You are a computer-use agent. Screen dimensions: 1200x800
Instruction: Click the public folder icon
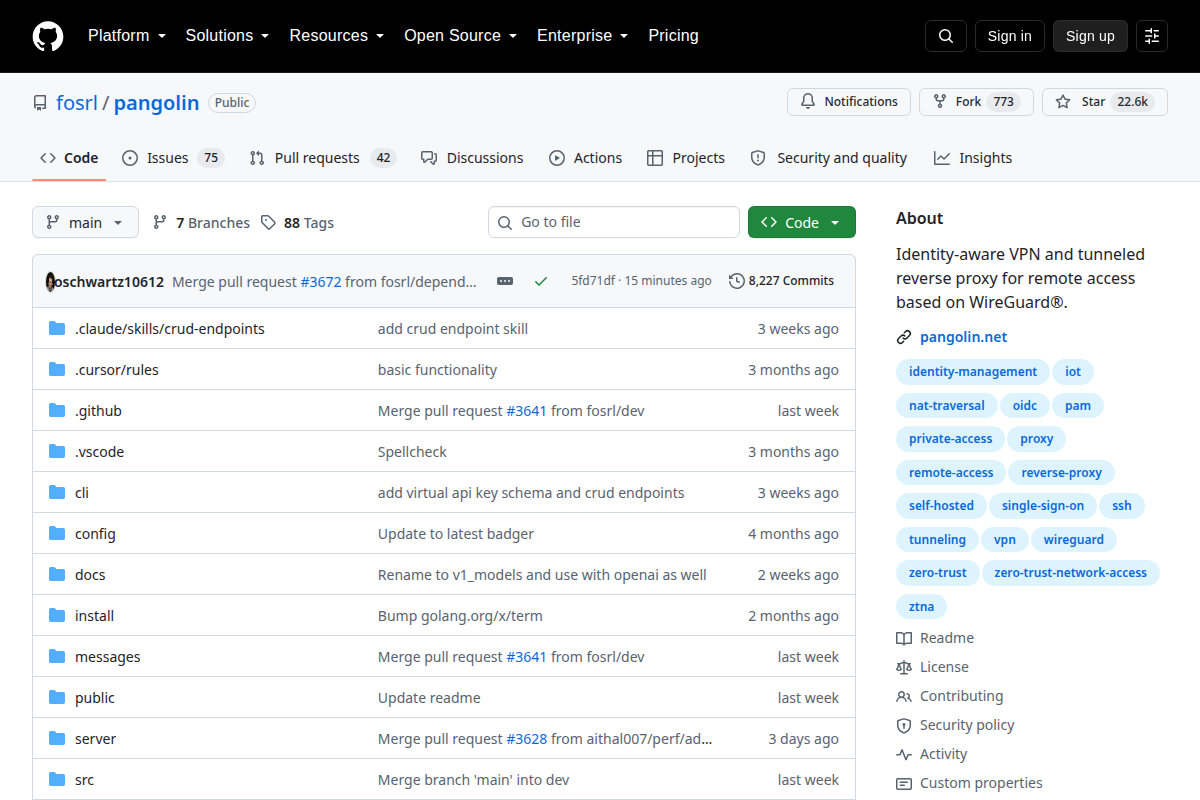click(x=57, y=698)
